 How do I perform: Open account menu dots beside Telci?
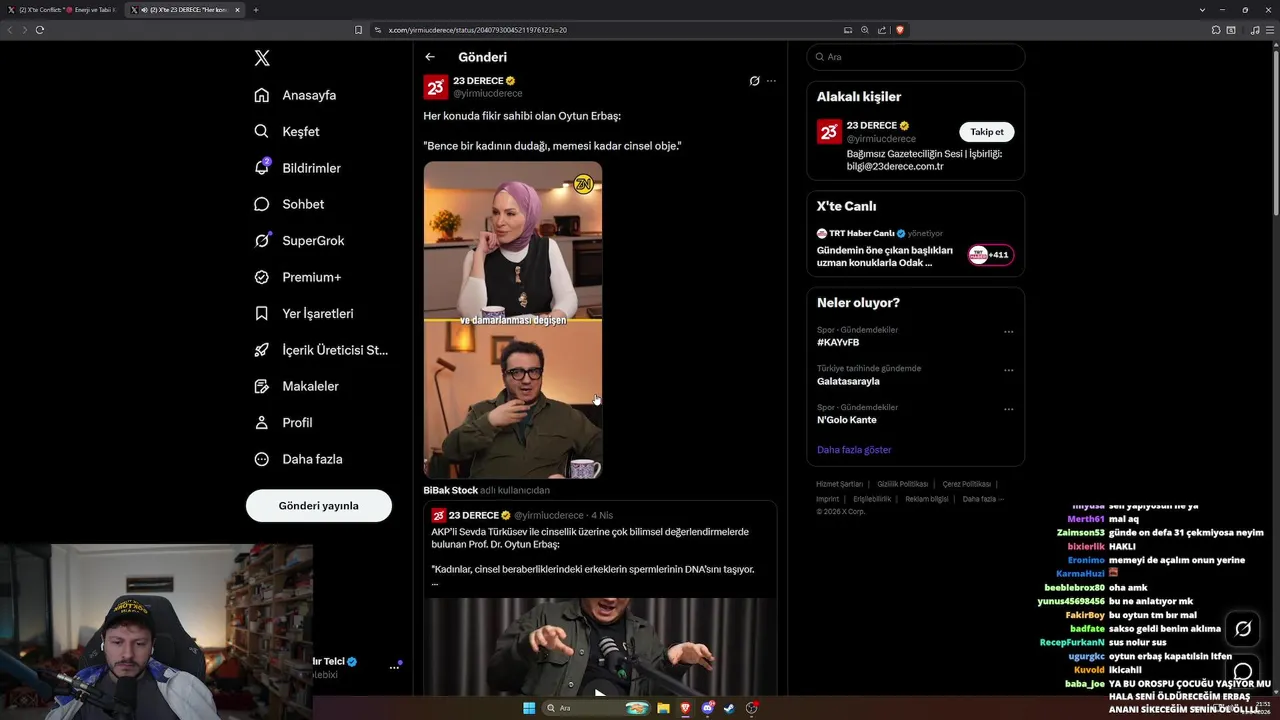pos(394,667)
